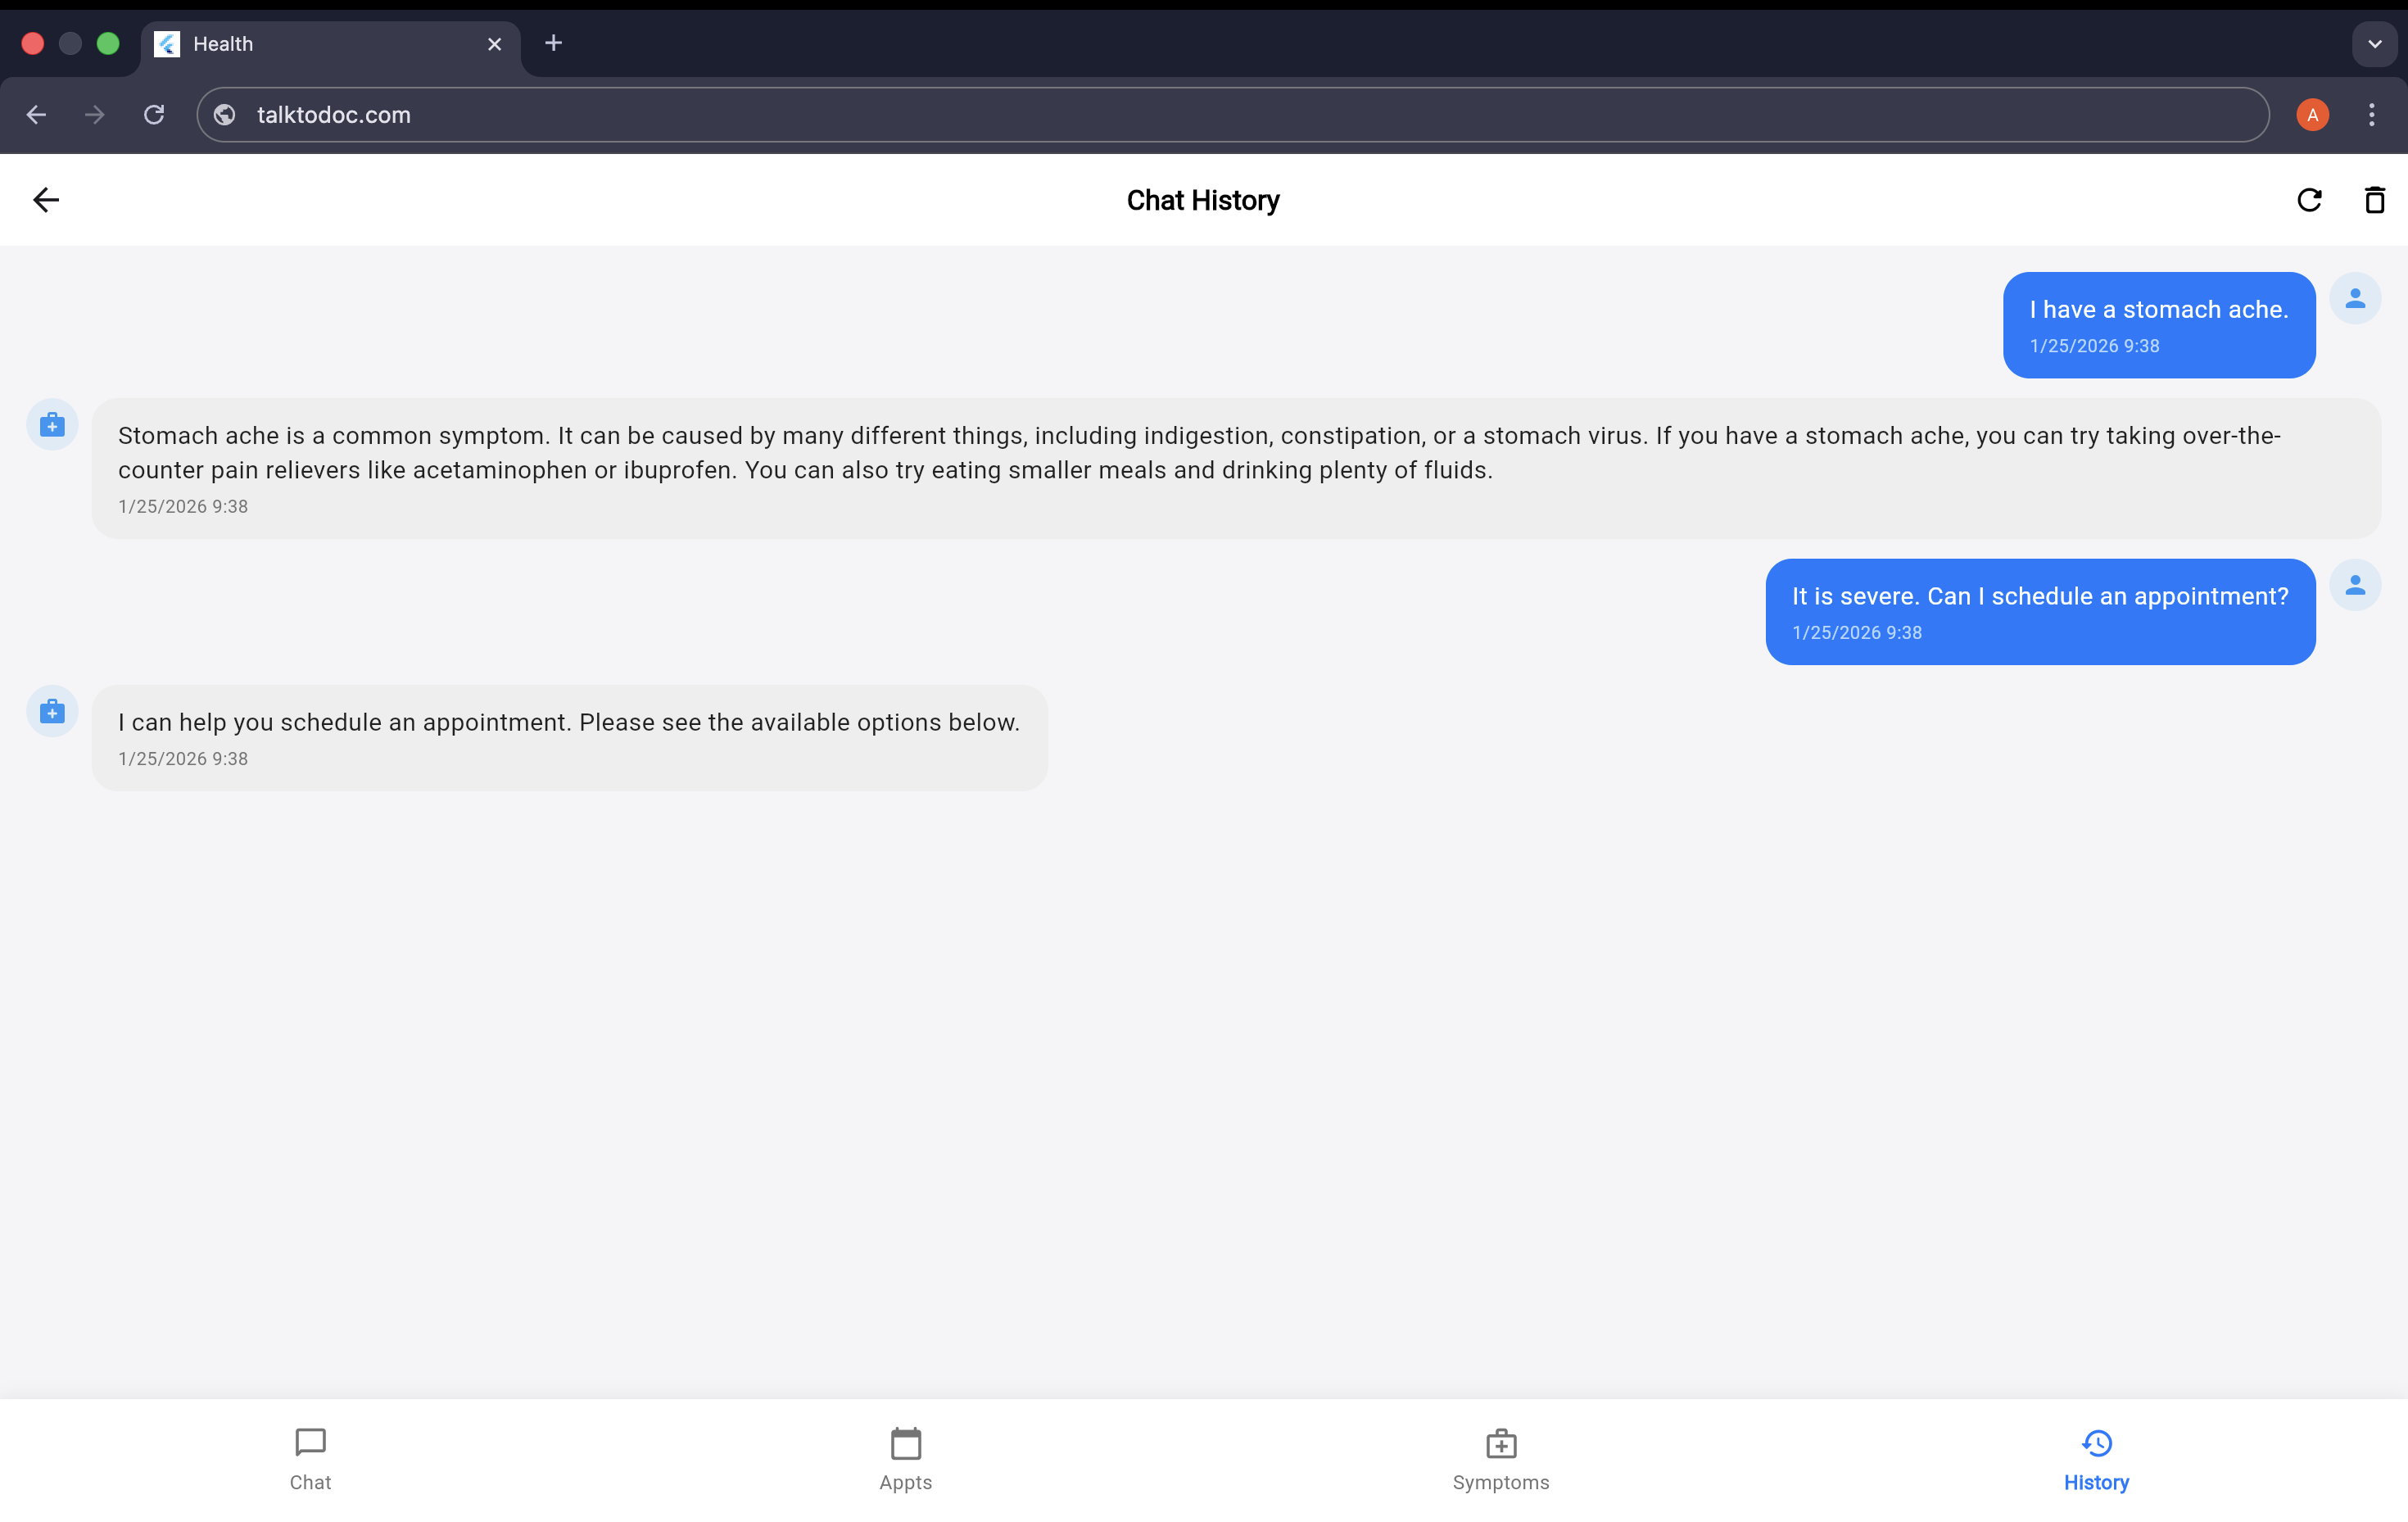Close the Health browser tab

494,44
